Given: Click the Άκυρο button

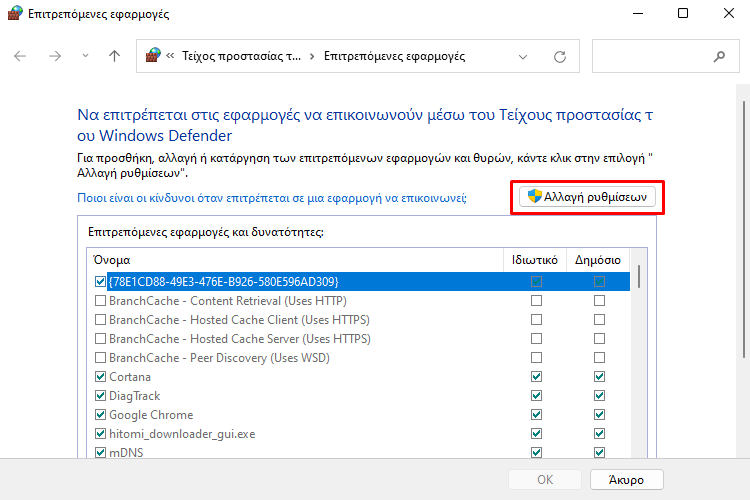Looking at the screenshot, I should tap(627, 479).
